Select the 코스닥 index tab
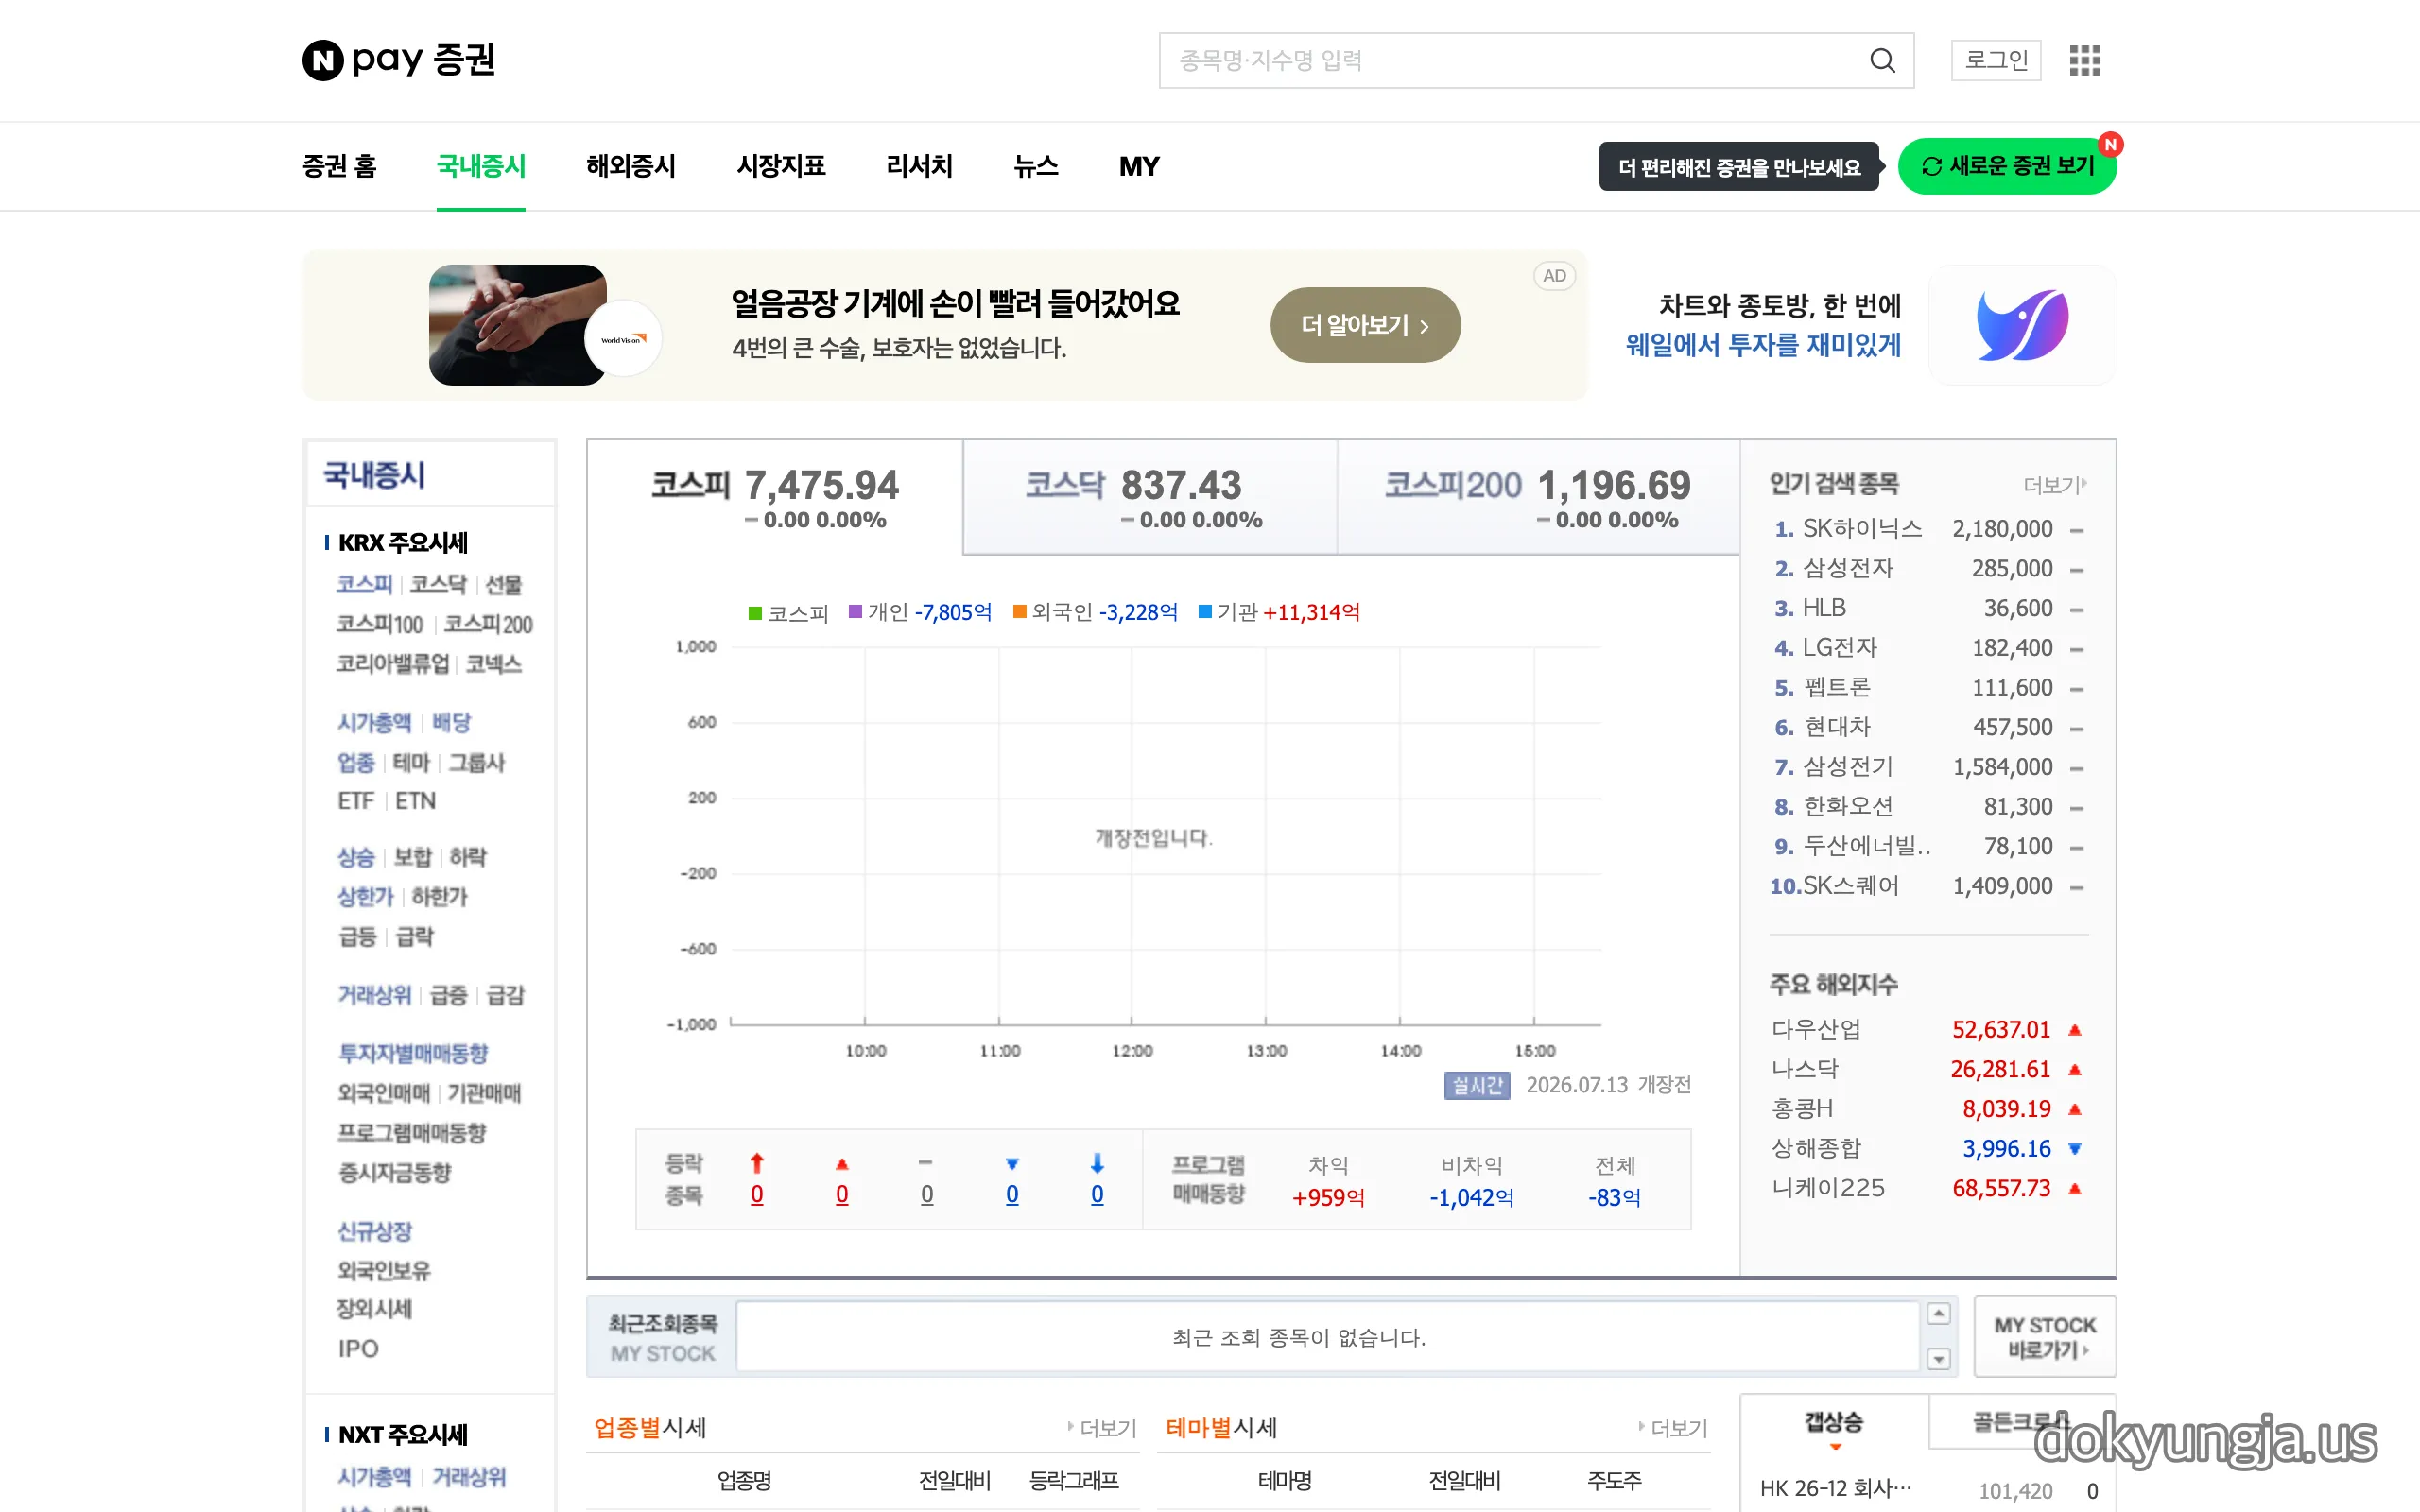The width and height of the screenshot is (2420, 1512). click(1150, 497)
